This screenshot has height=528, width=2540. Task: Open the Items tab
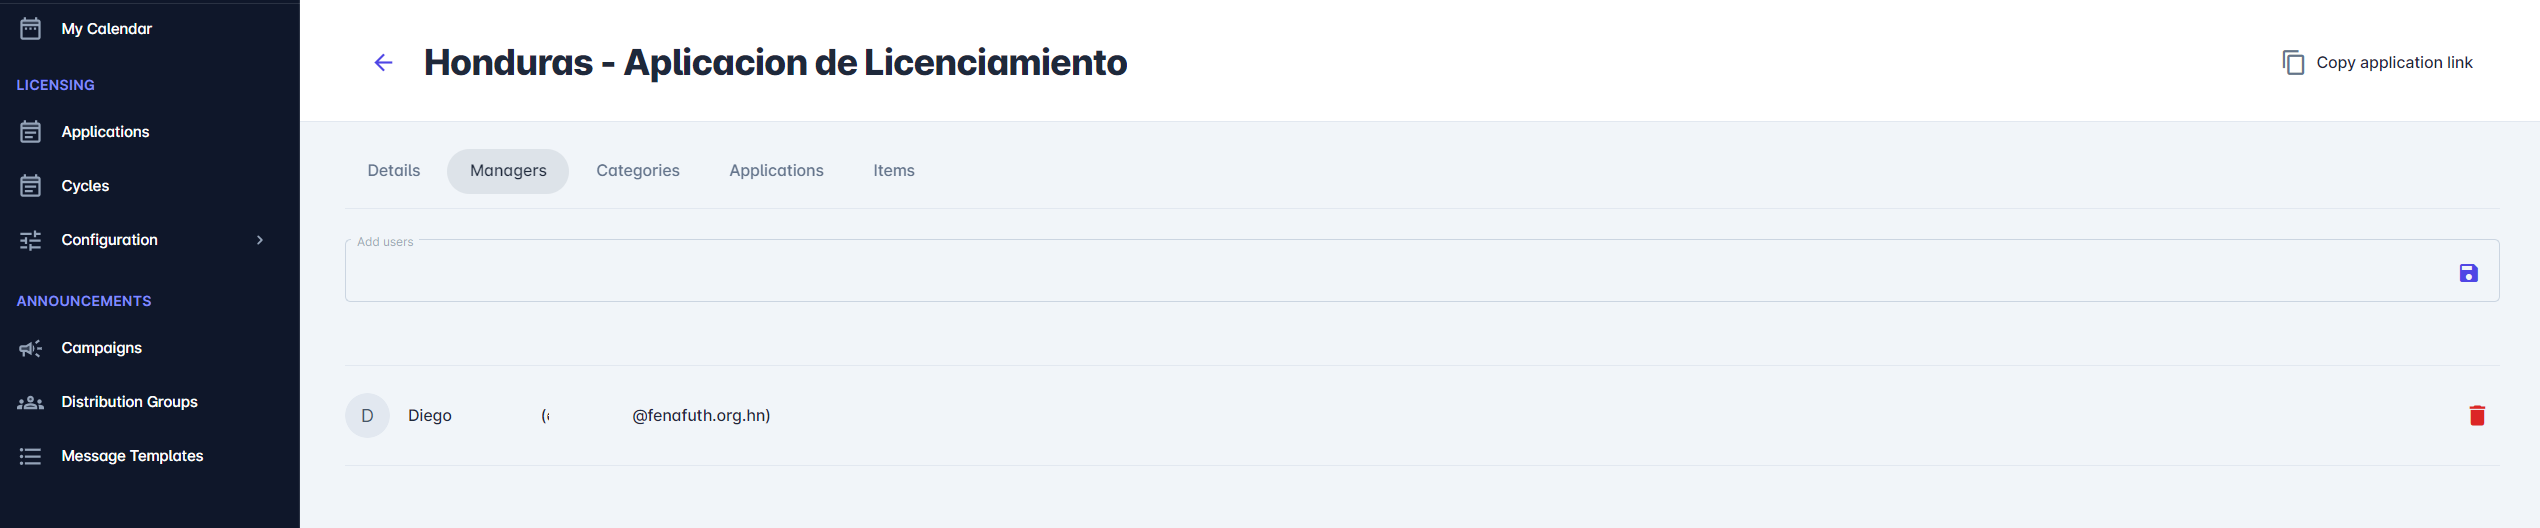[x=893, y=171]
